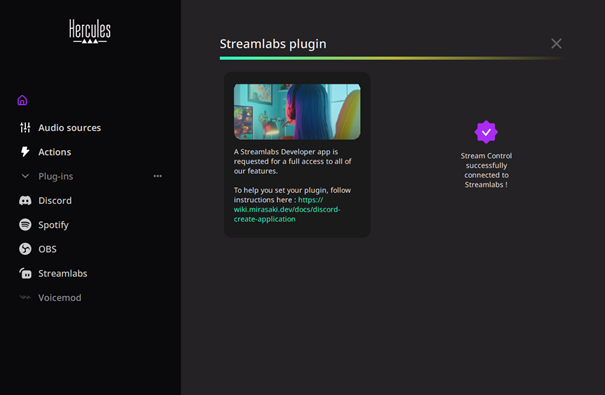This screenshot has height=395, width=605.
Task: Click the gradient bar under the title
Action: (x=391, y=58)
